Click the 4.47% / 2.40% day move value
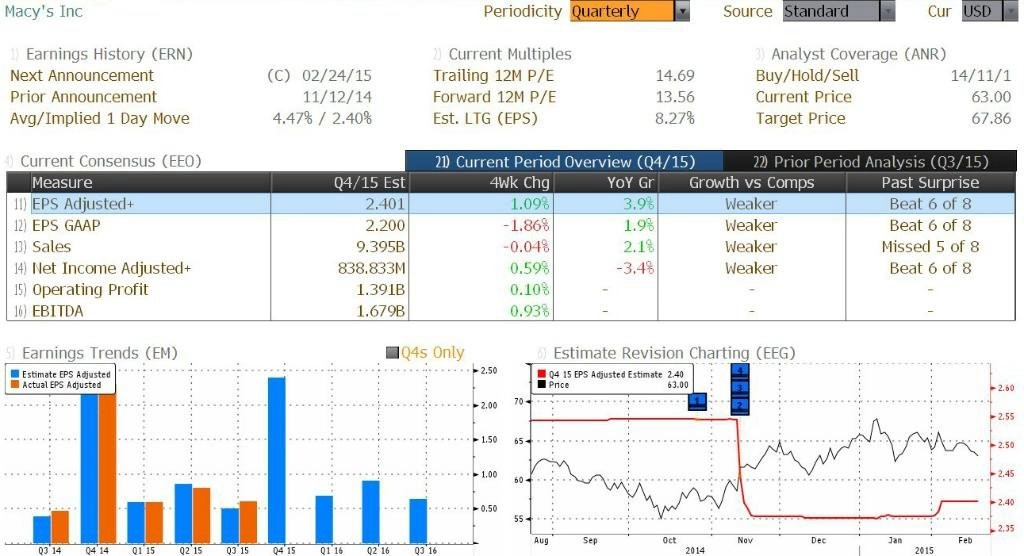1024x556 pixels. click(322, 119)
